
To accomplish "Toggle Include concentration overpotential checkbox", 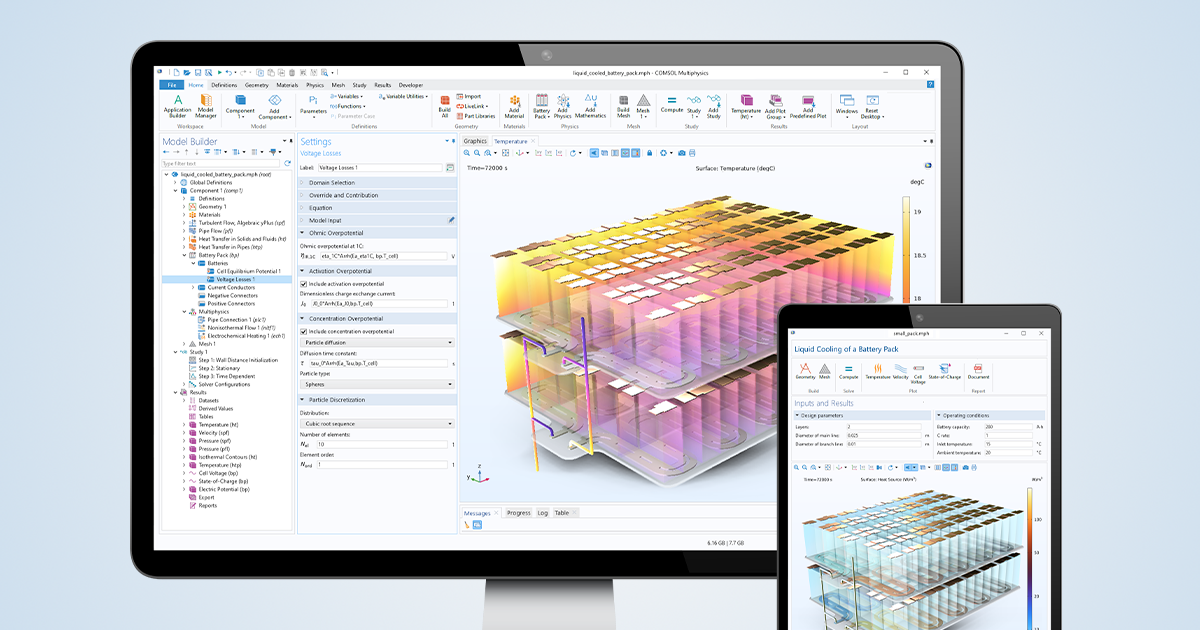I will click(x=304, y=331).
